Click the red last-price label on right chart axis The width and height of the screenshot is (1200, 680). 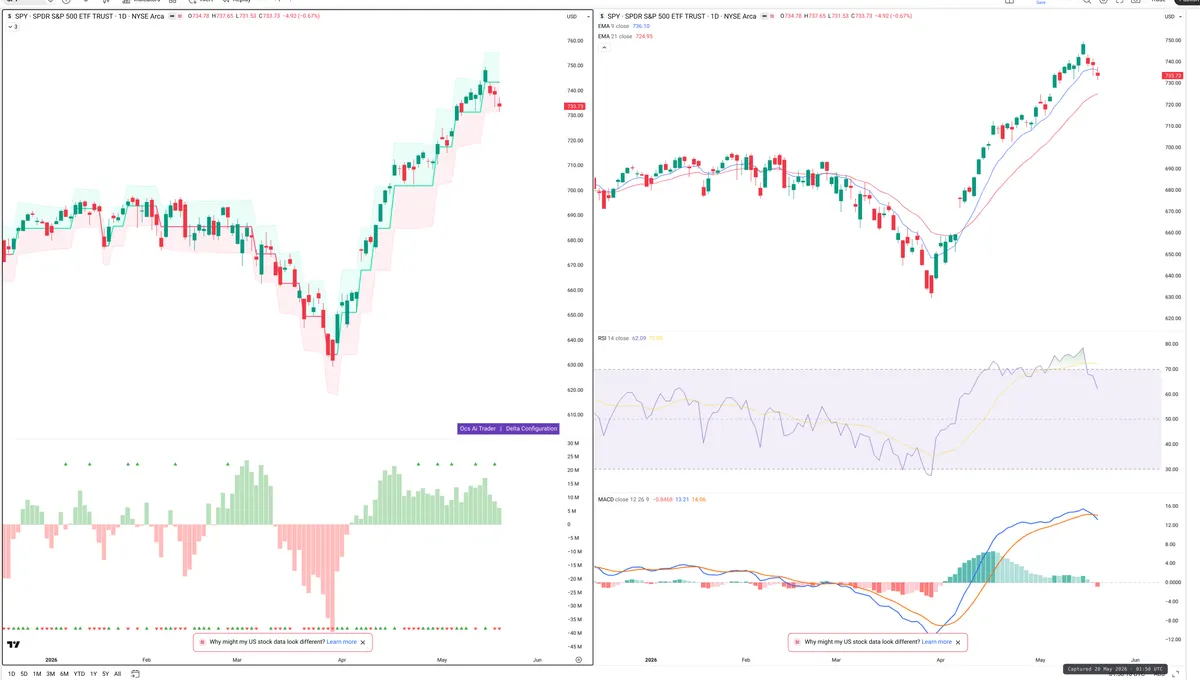pos(1172,76)
